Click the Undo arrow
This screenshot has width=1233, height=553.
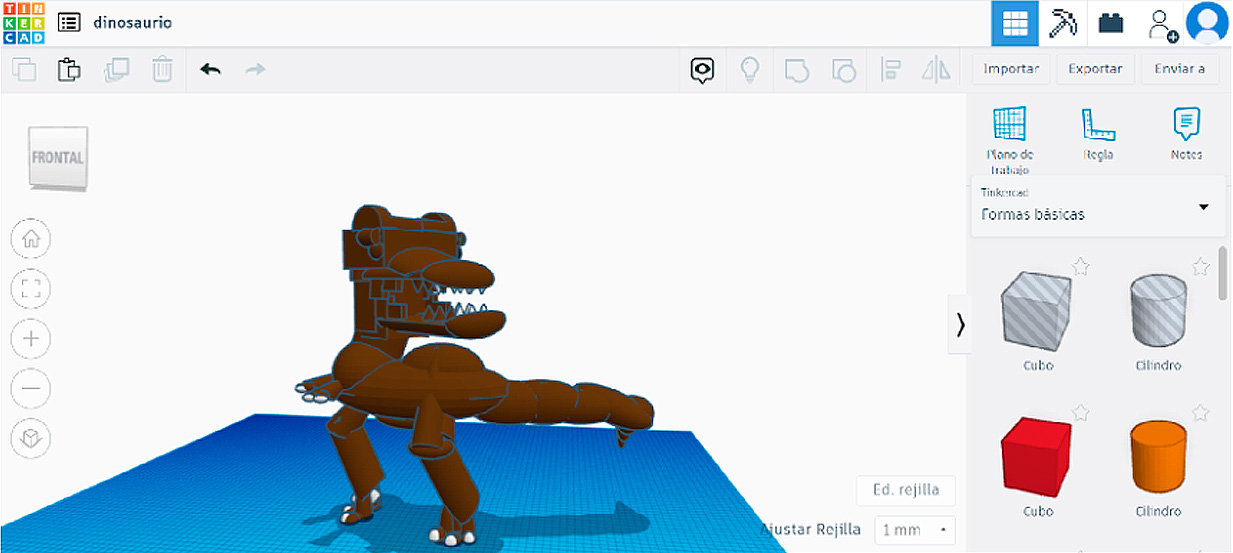pos(210,70)
